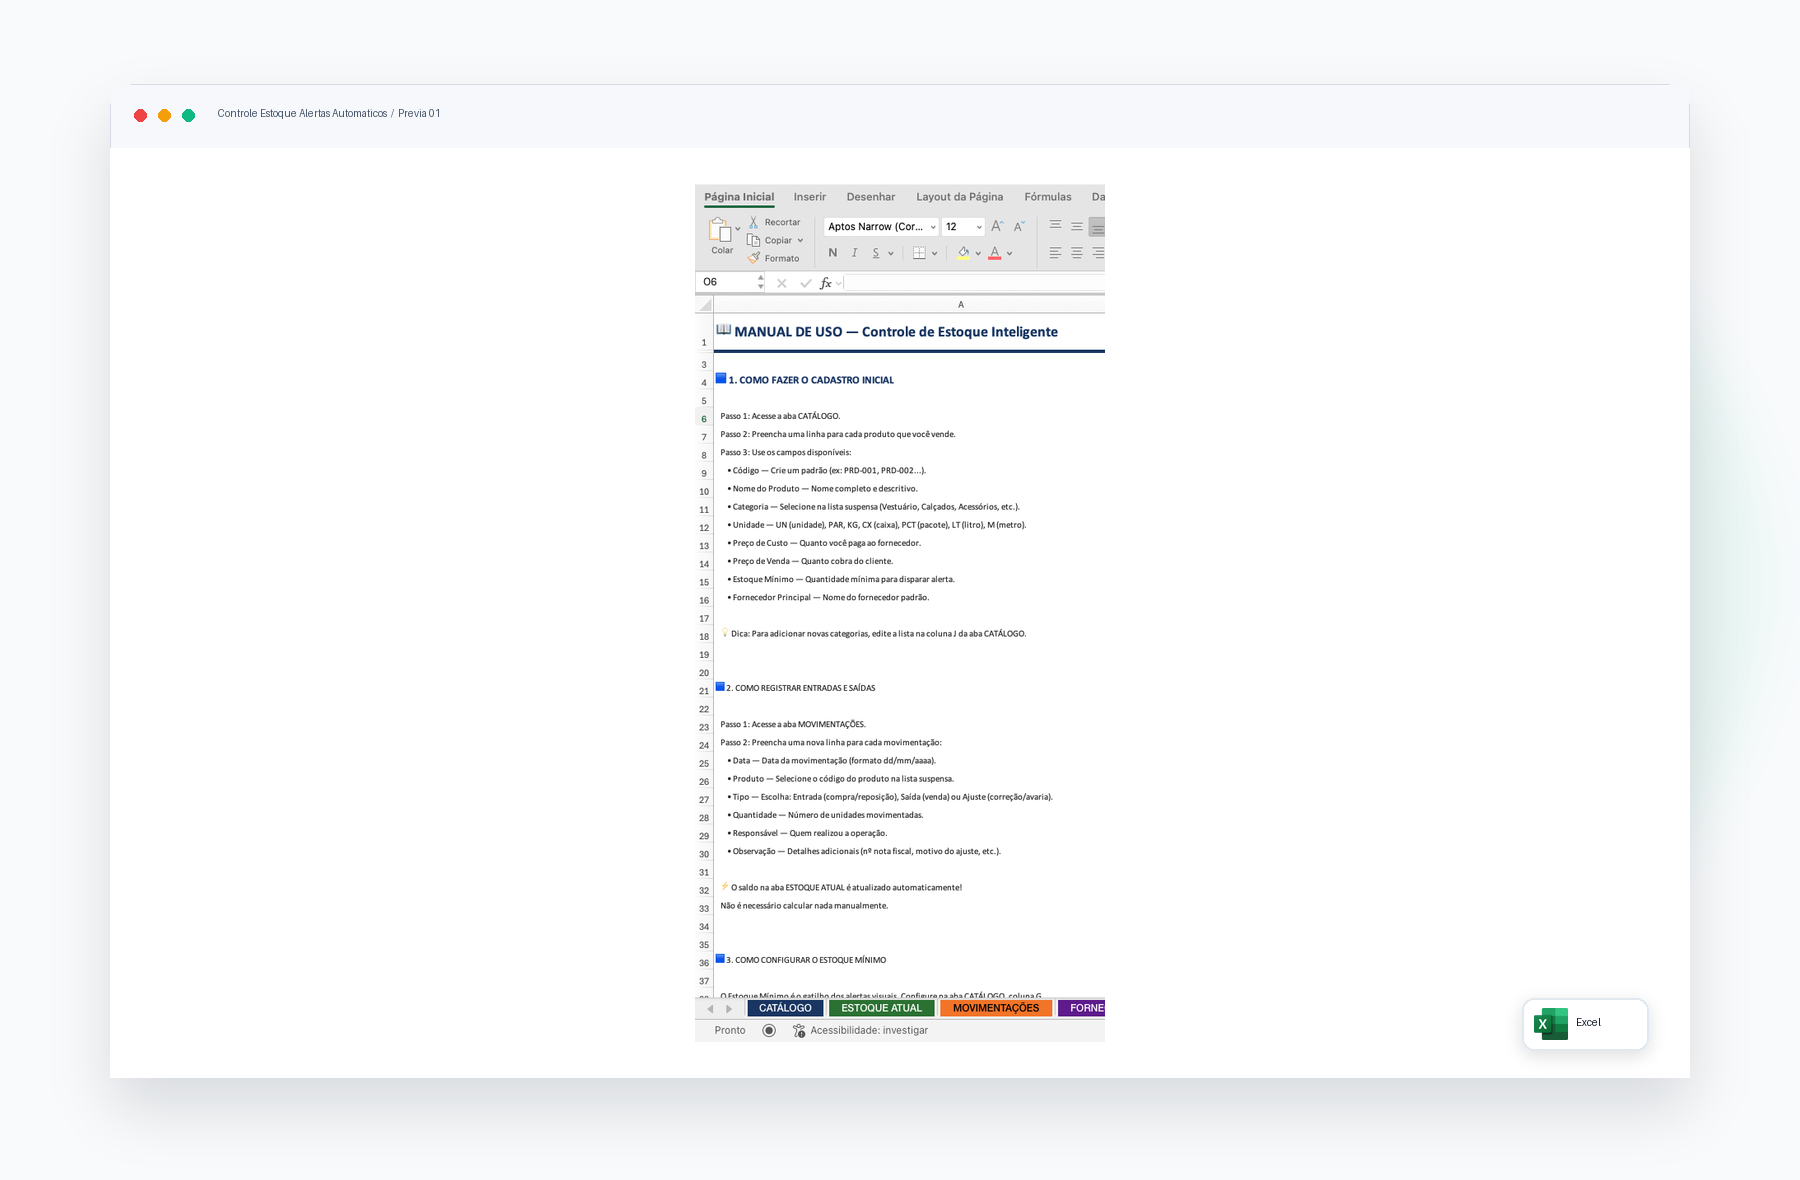The image size is (1800, 1180).
Task: Click the select-all triangle at the grid corner
Action: (x=705, y=304)
